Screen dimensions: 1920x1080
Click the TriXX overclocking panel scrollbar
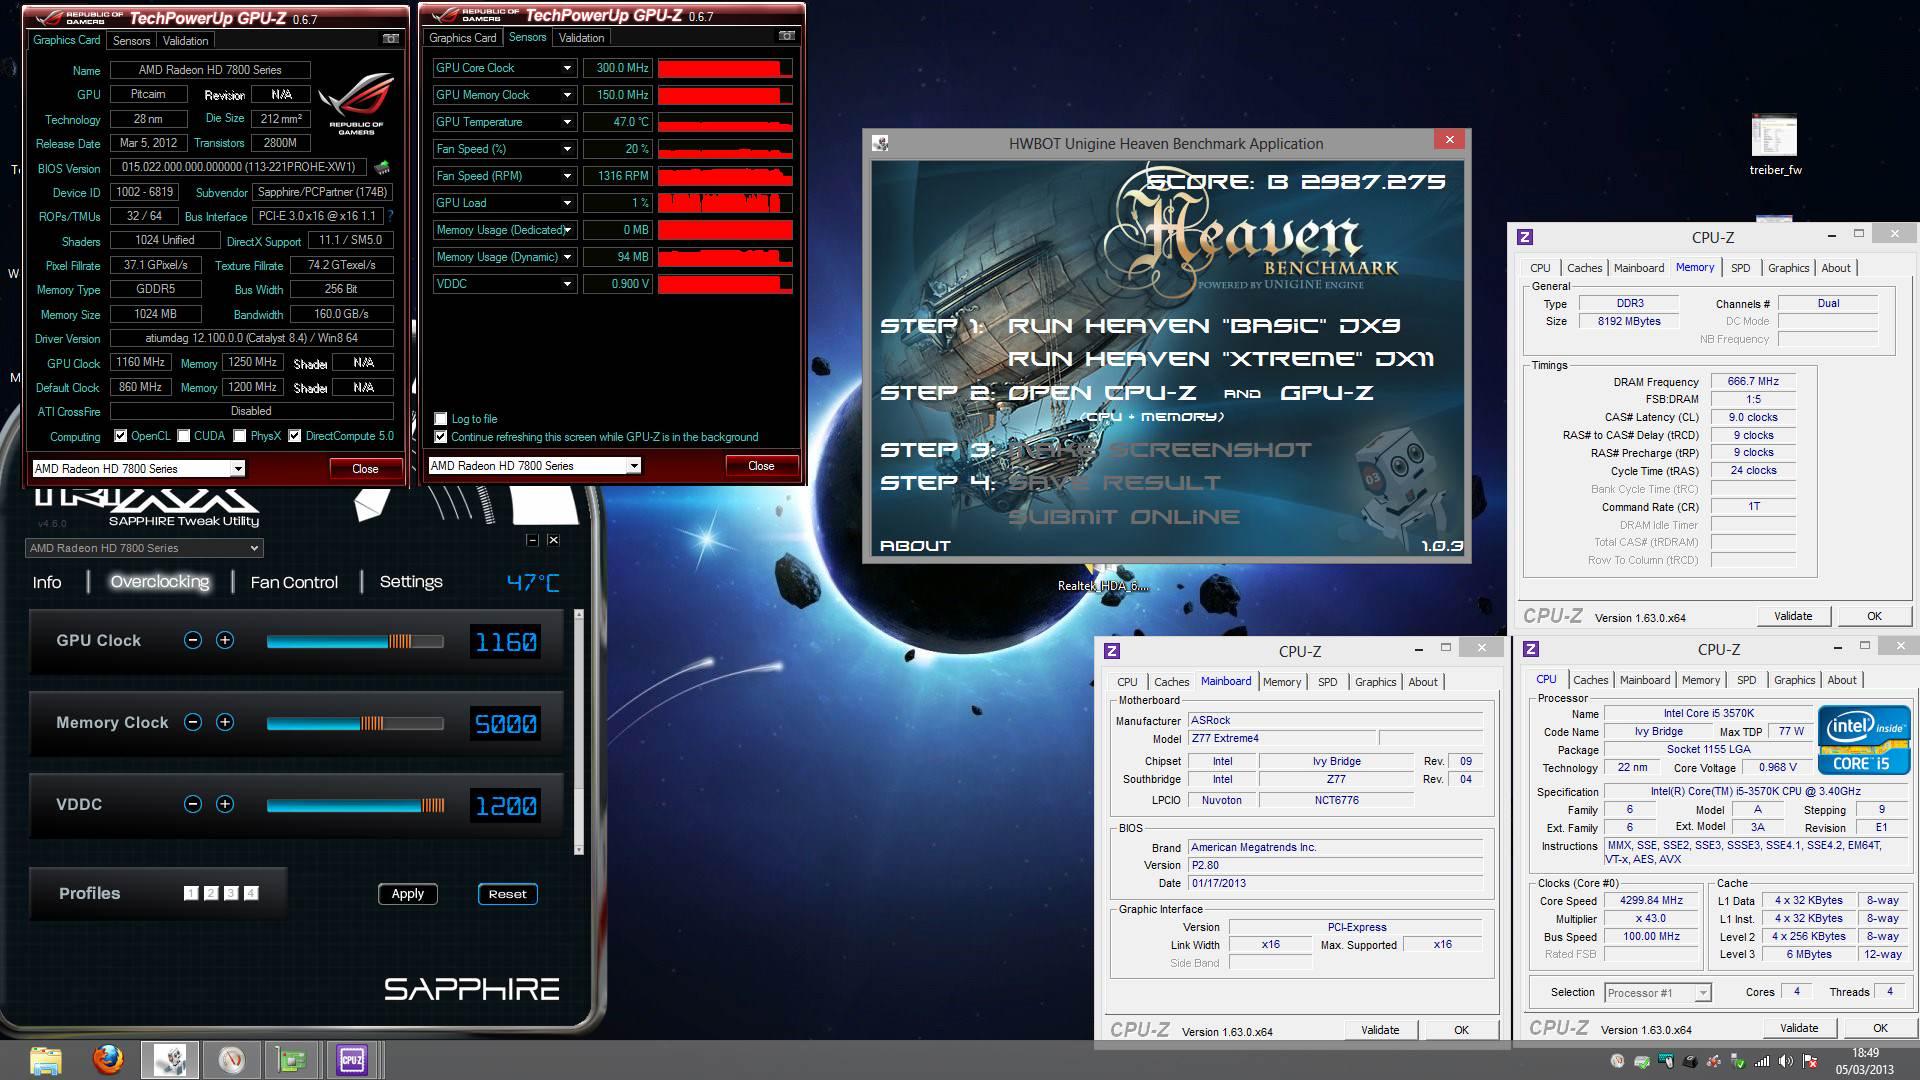[x=578, y=731]
